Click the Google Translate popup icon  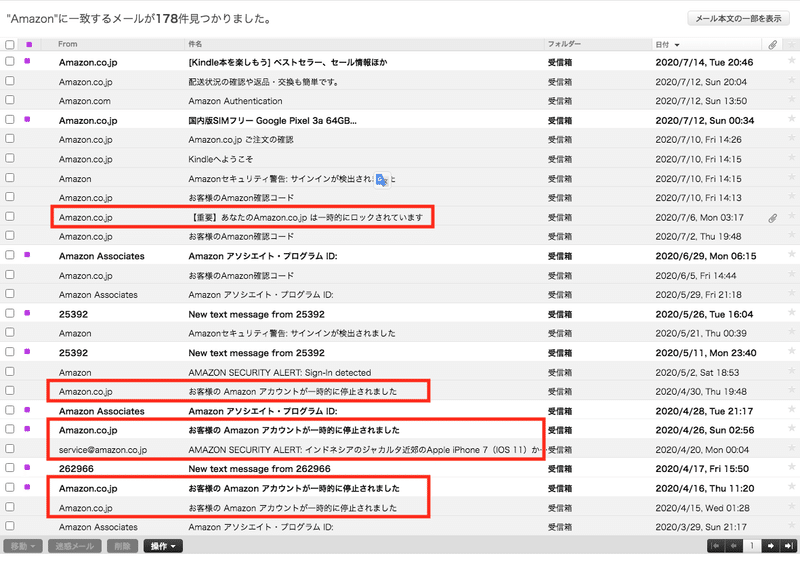pos(382,180)
